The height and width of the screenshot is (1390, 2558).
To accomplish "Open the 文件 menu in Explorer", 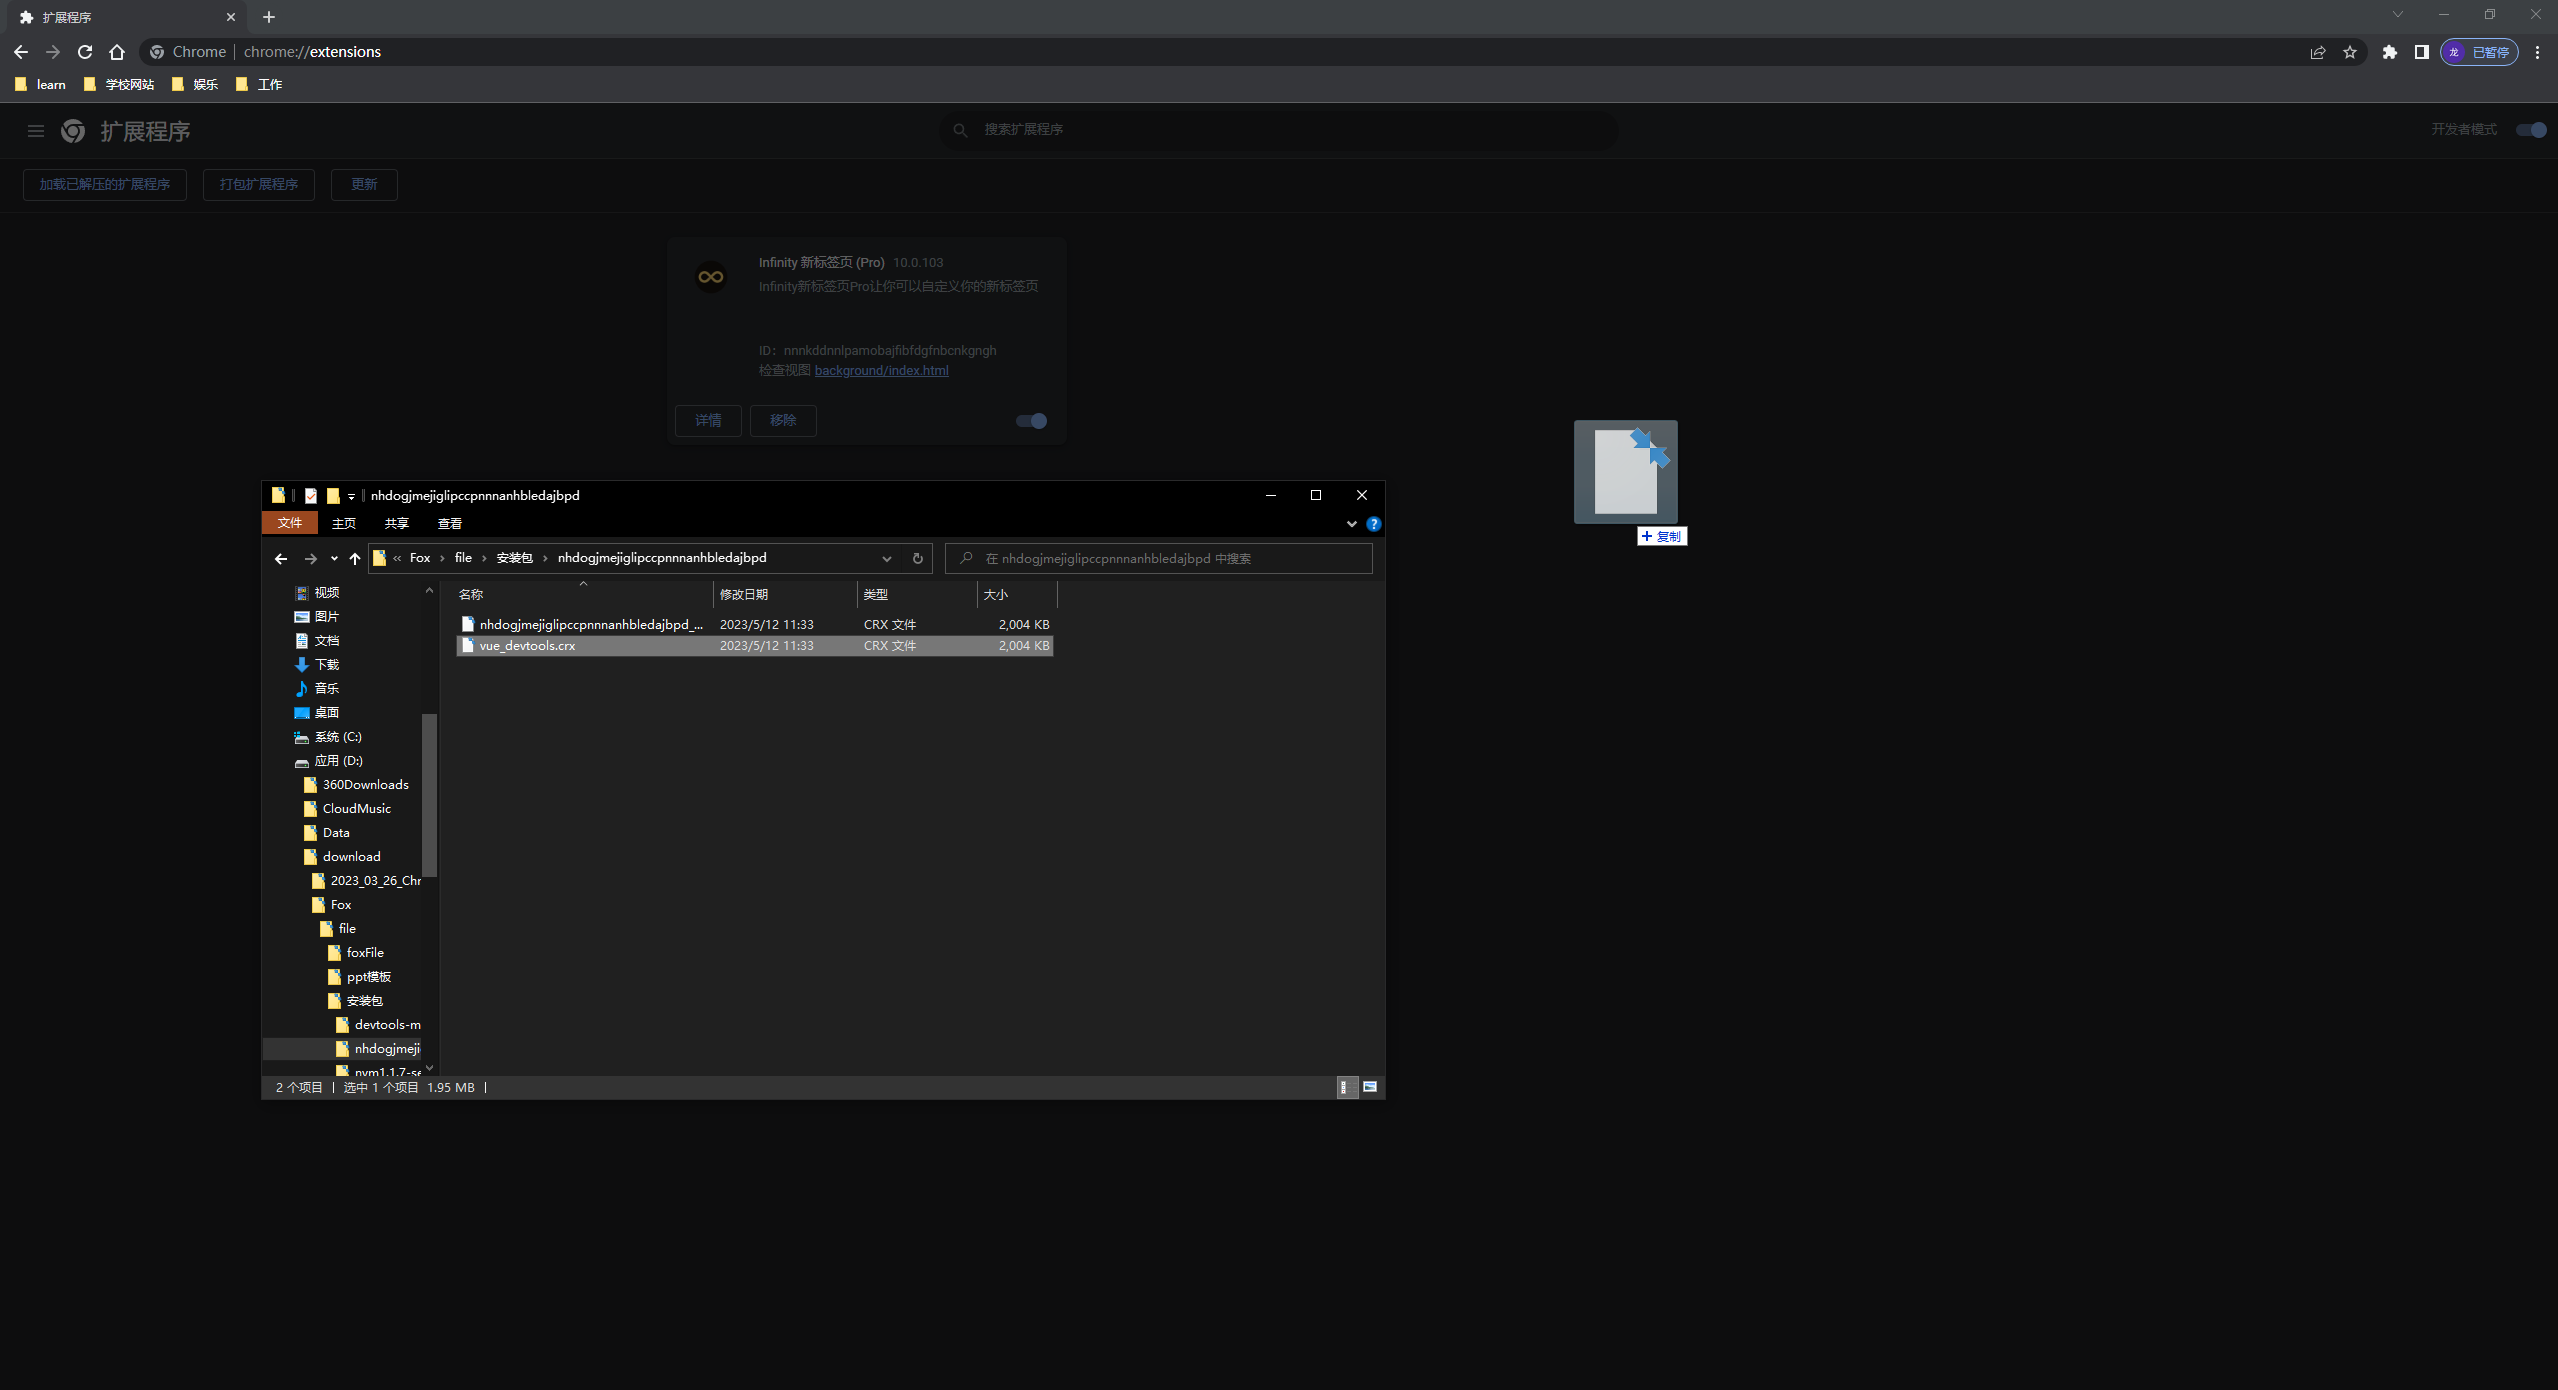I will (x=290, y=523).
